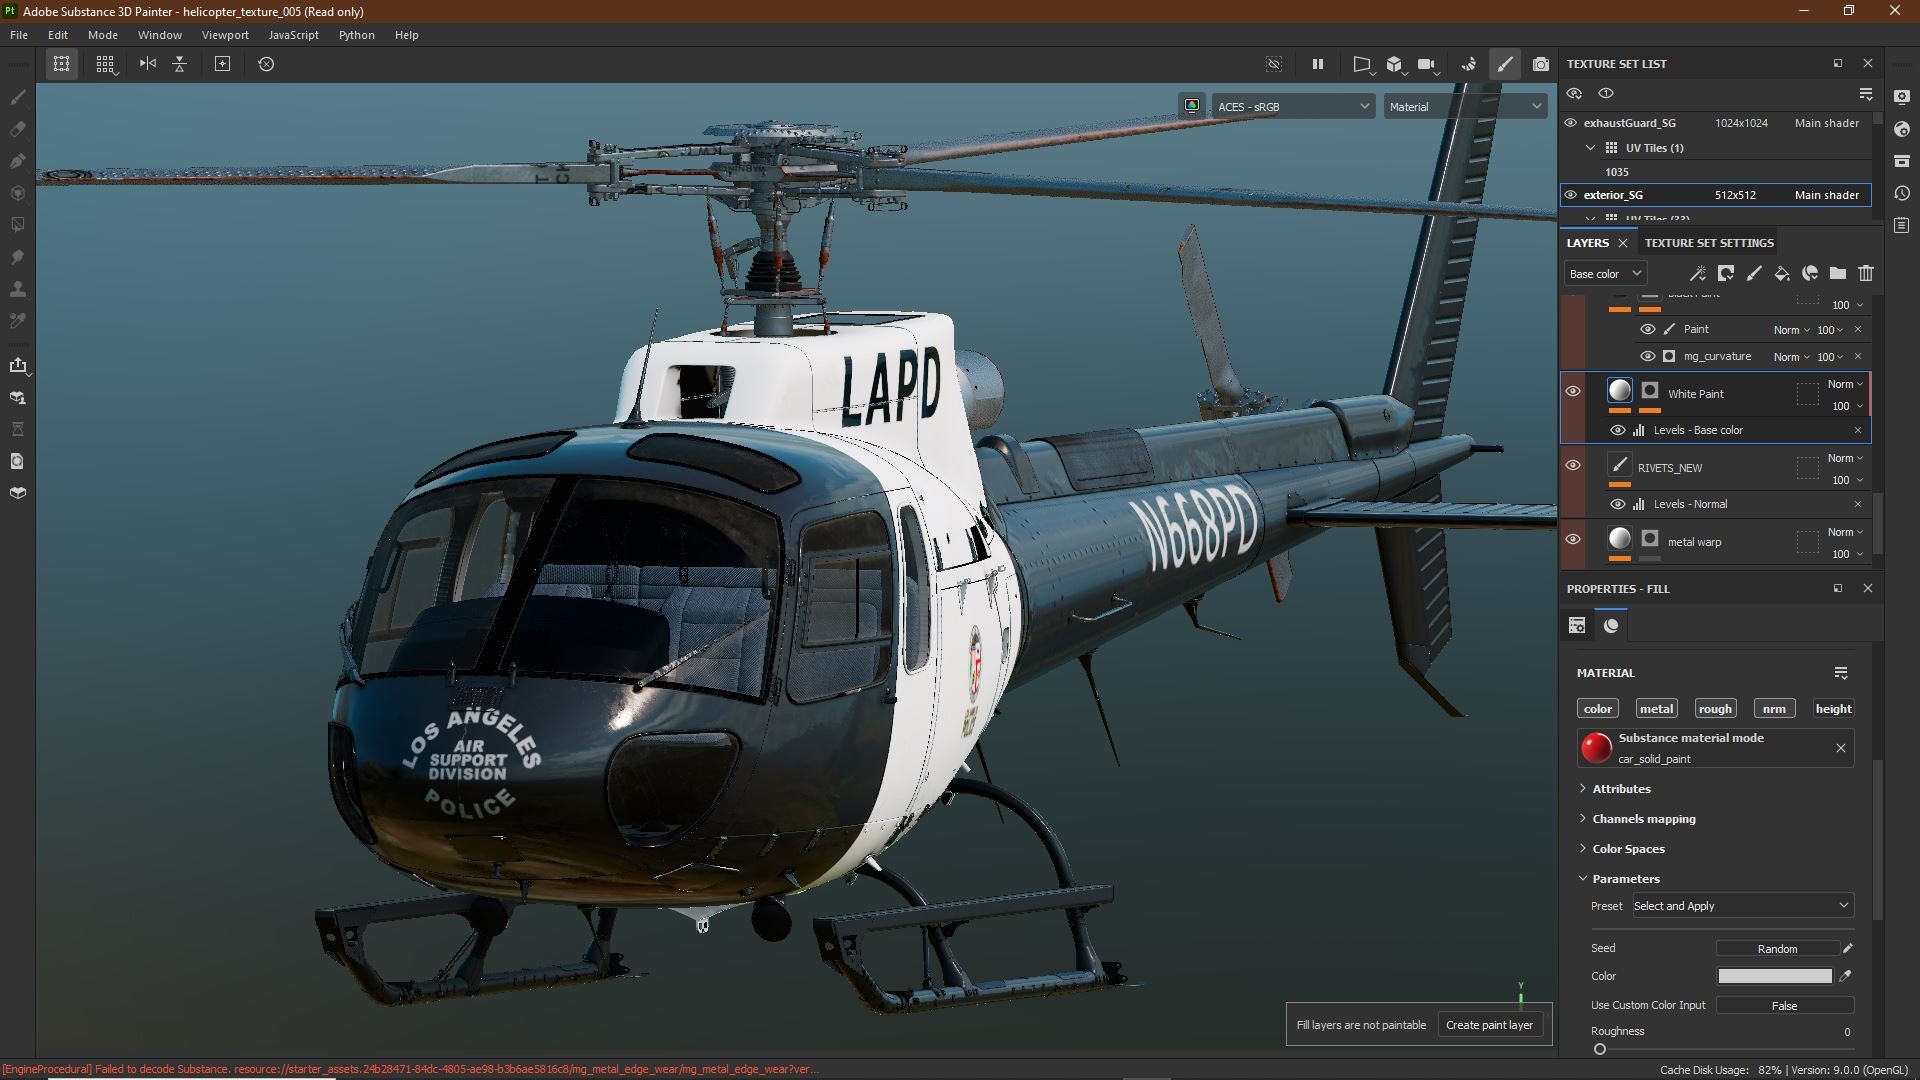1920x1080 pixels.
Task: Pause the viewport engine
Action: point(1318,63)
